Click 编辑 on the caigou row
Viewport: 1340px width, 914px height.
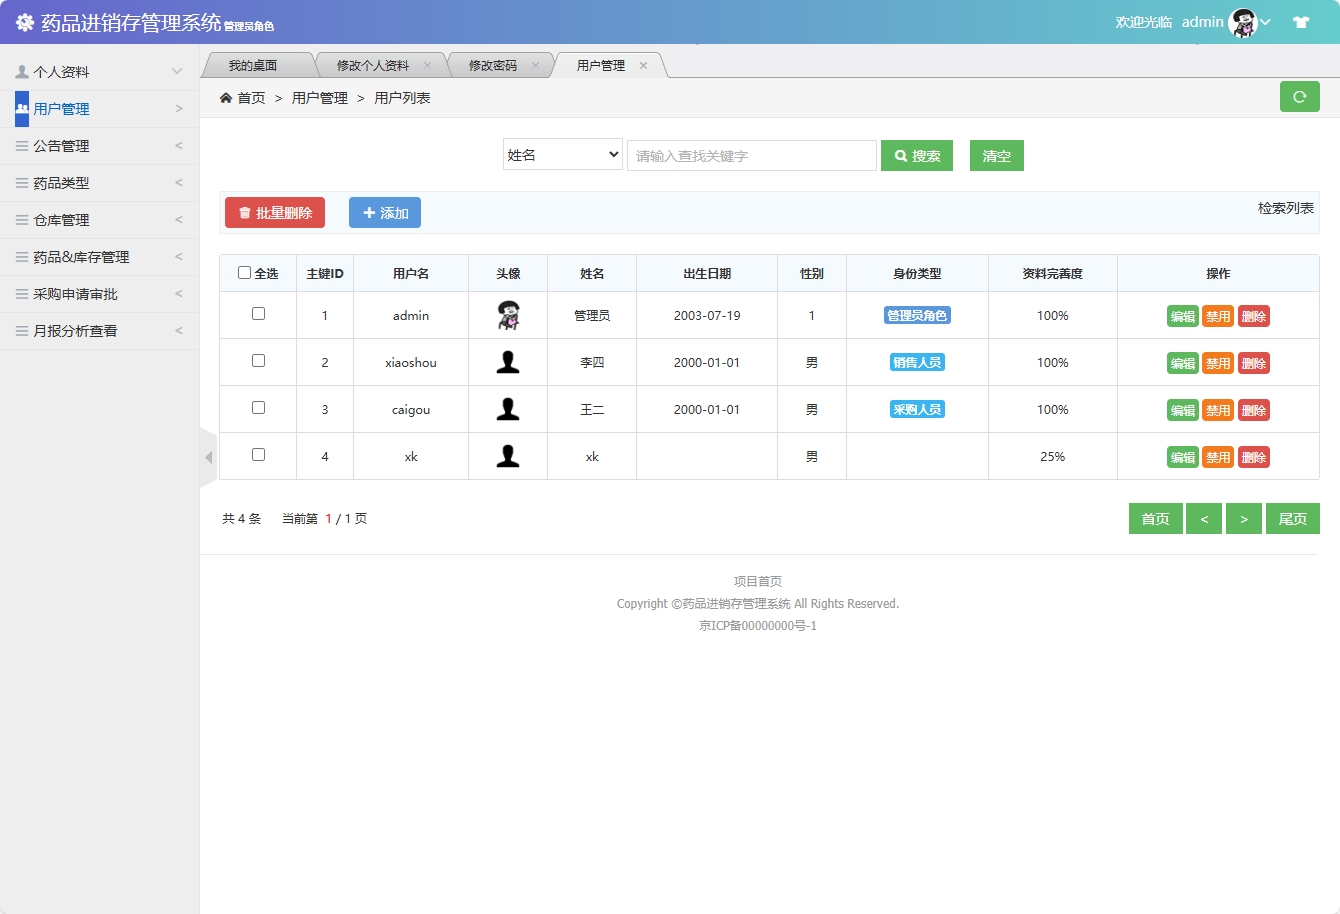pos(1182,409)
